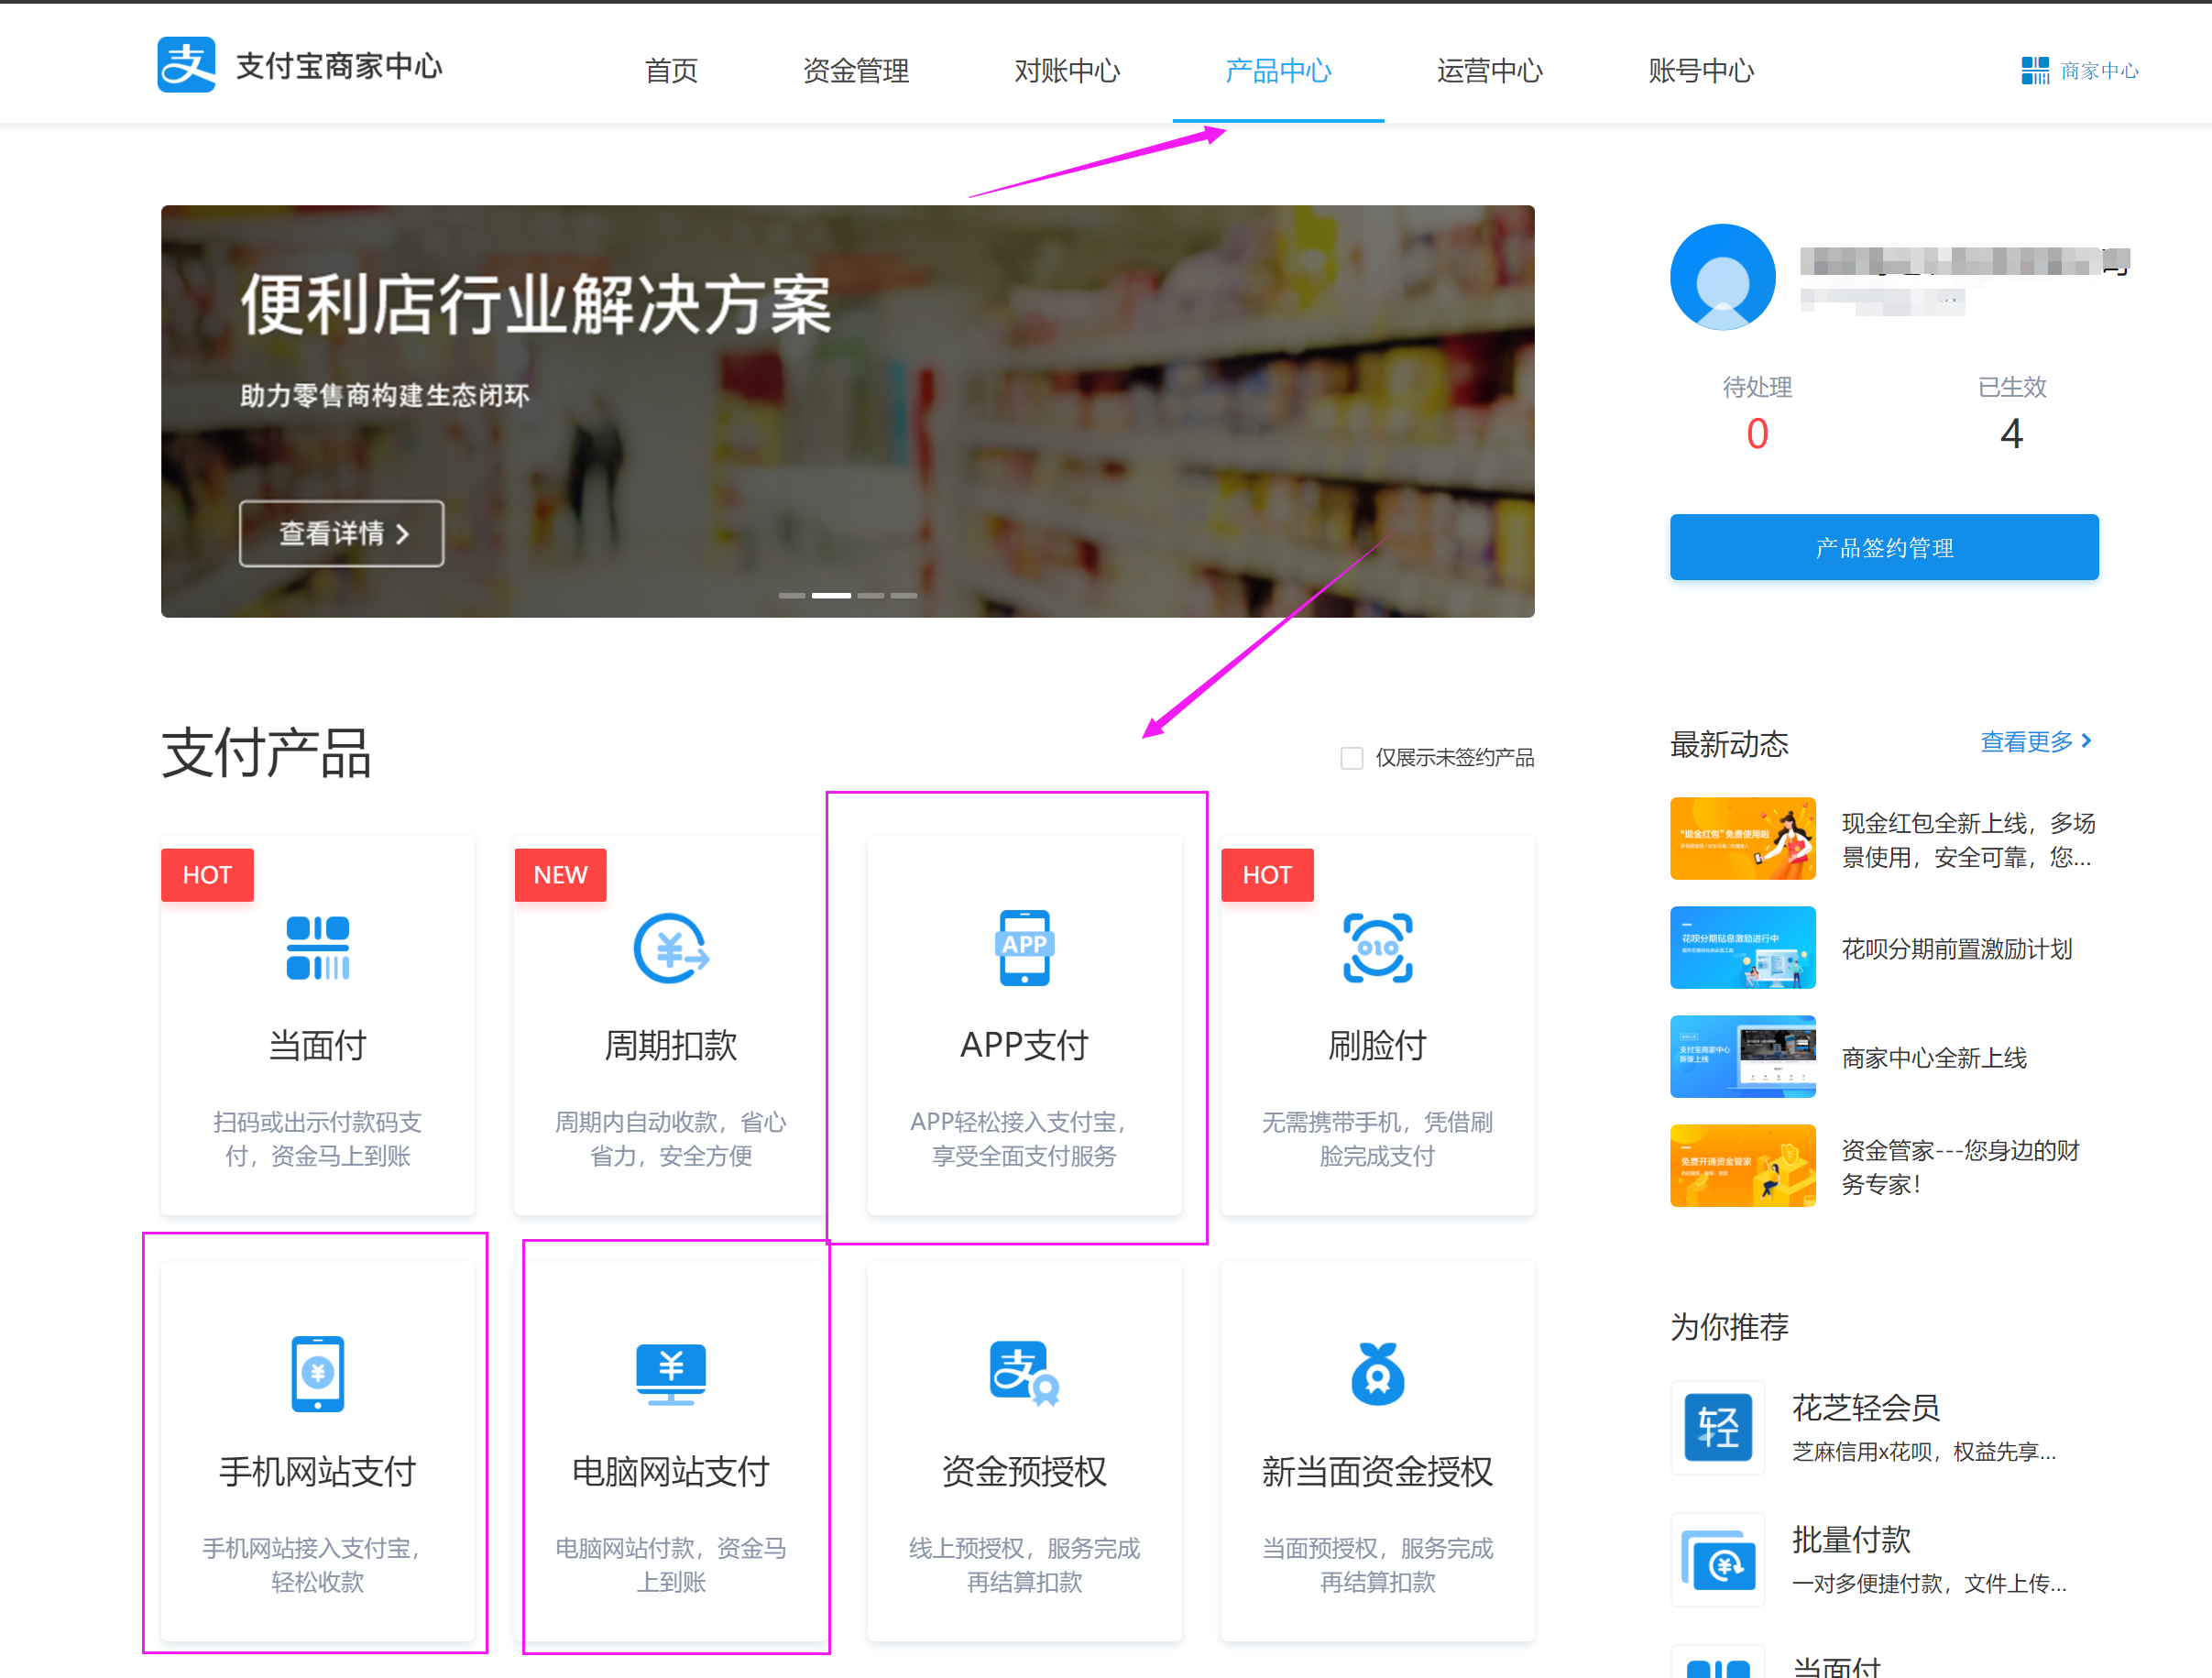This screenshot has height=1678, width=2212.
Task: Open 查看详情 banner button
Action: (x=341, y=533)
